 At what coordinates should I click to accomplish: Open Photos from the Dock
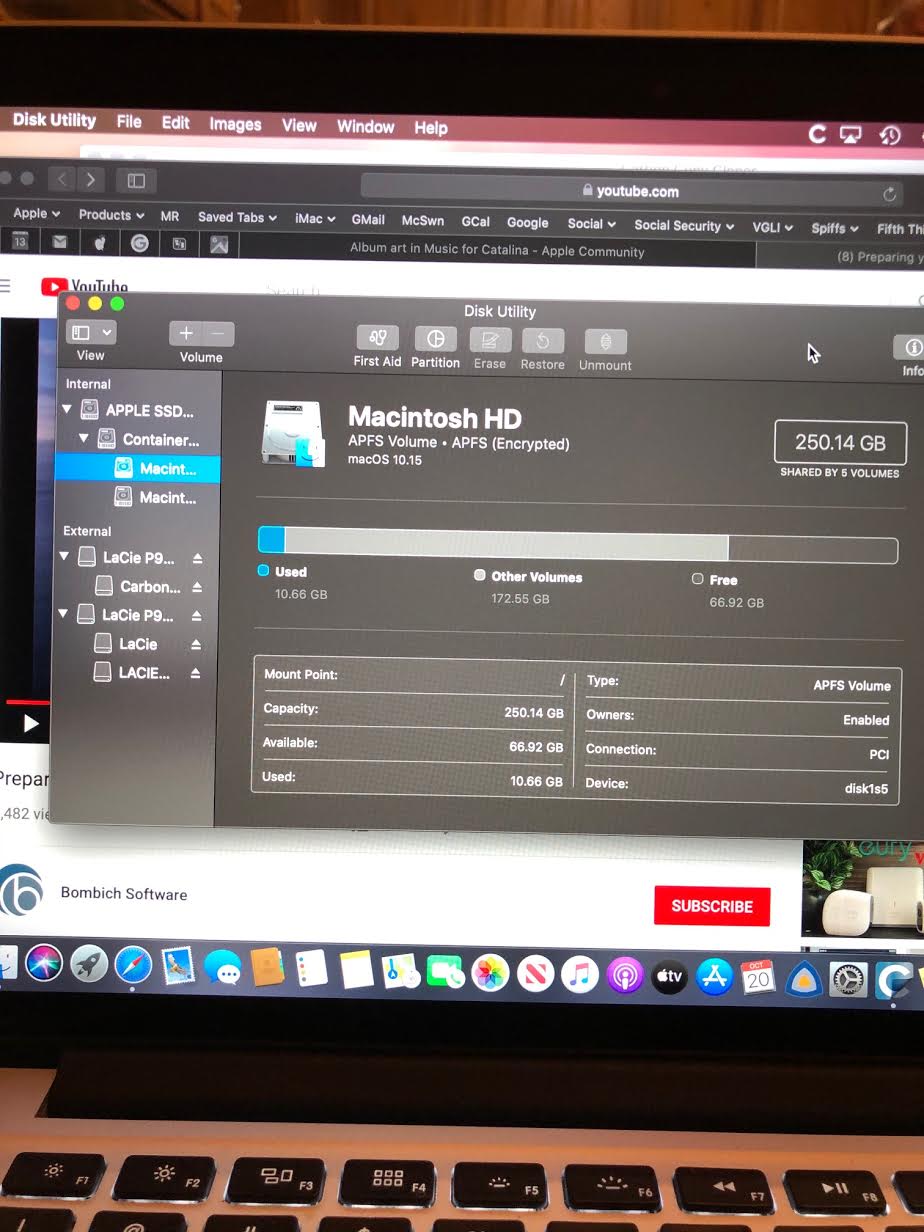click(490, 973)
